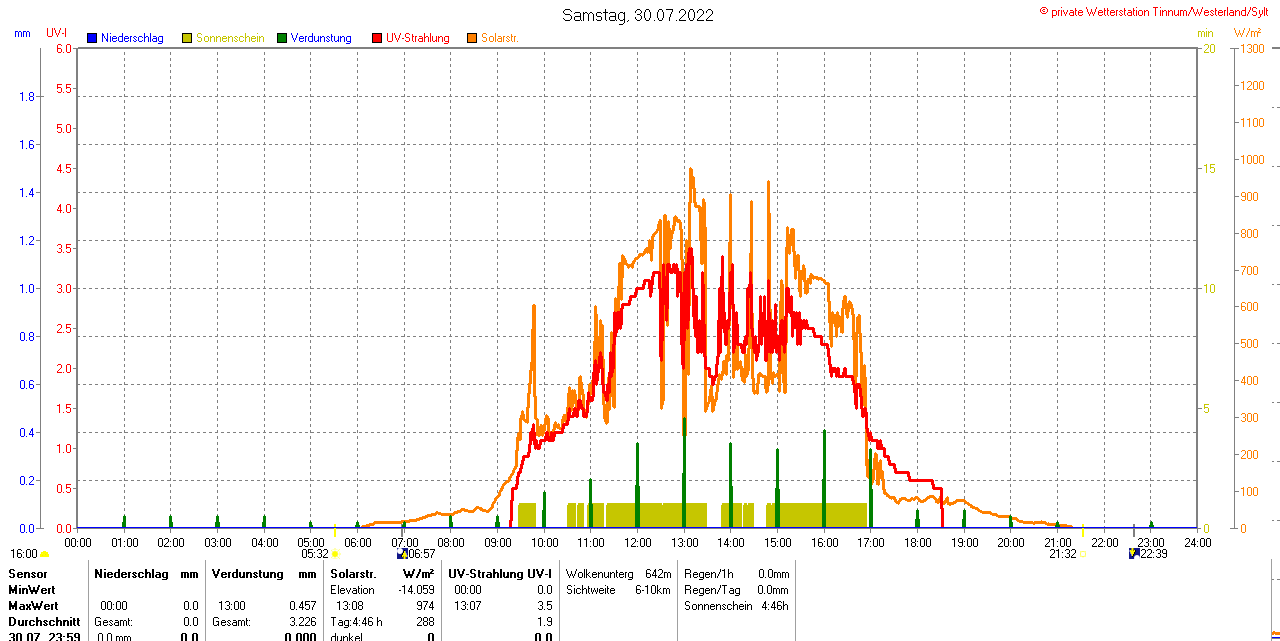The image size is (1280, 641).
Task: Click the yellow Sonnenschein legend swatch
Action: pyautogui.click(x=187, y=38)
